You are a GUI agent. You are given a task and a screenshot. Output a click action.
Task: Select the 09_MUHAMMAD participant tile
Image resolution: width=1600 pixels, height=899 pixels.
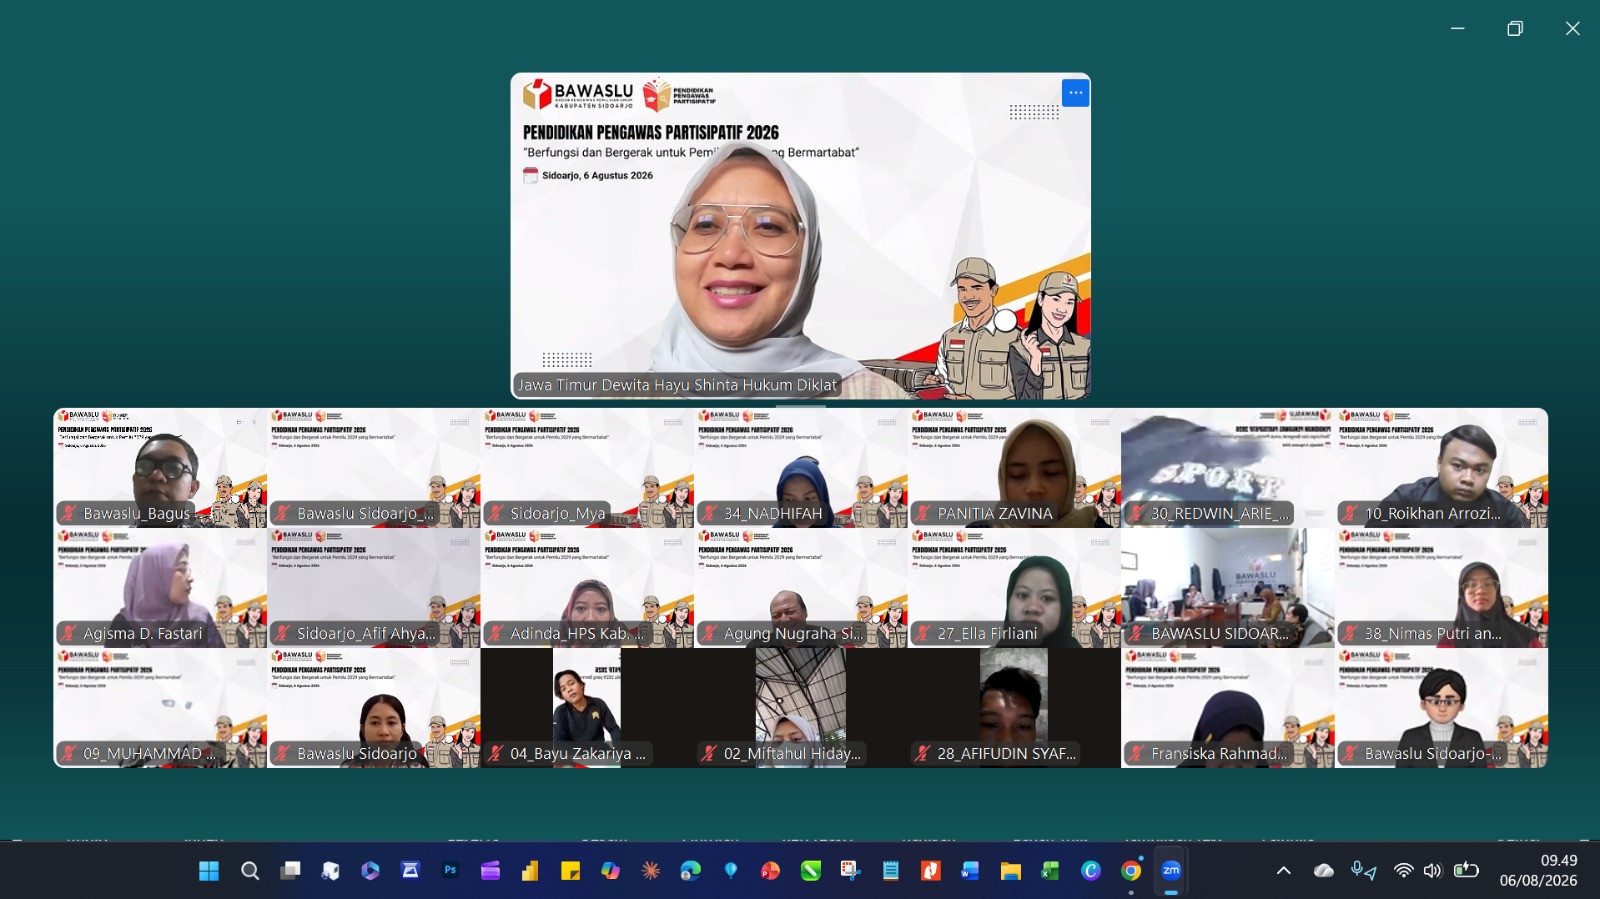160,708
